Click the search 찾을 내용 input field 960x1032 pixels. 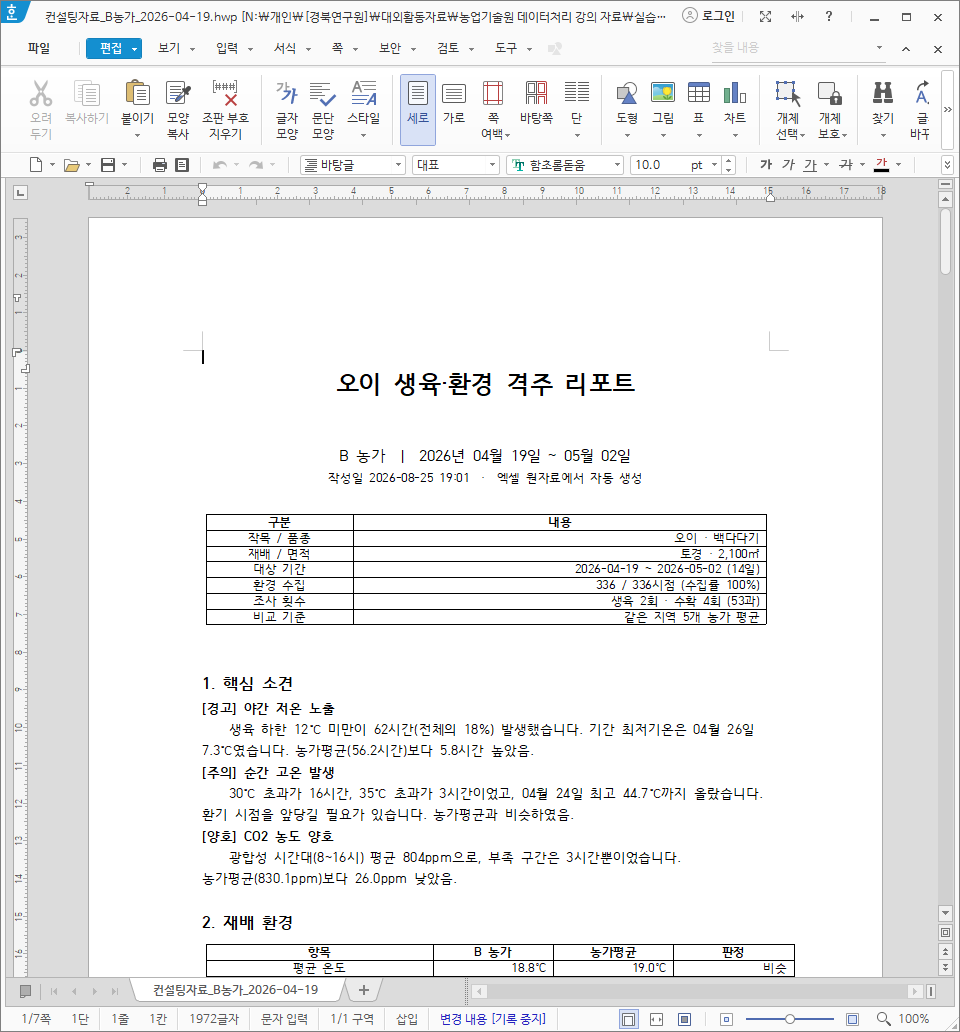click(x=793, y=48)
